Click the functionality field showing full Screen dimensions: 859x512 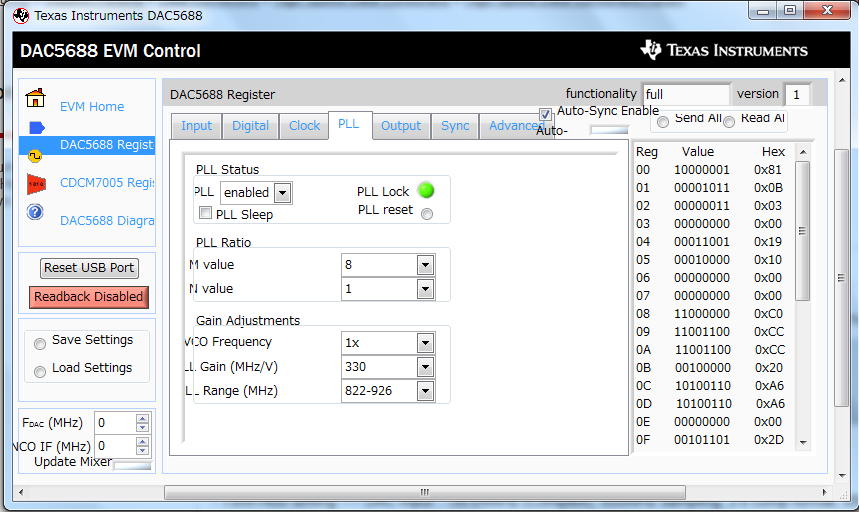click(x=686, y=94)
